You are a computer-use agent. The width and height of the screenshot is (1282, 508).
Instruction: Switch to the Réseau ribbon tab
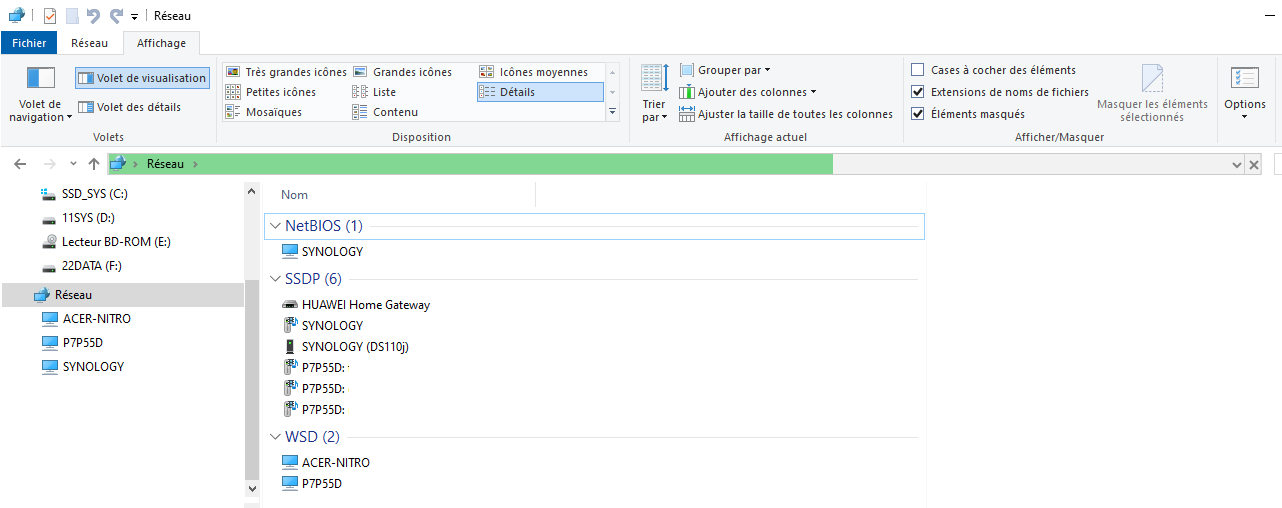point(90,43)
